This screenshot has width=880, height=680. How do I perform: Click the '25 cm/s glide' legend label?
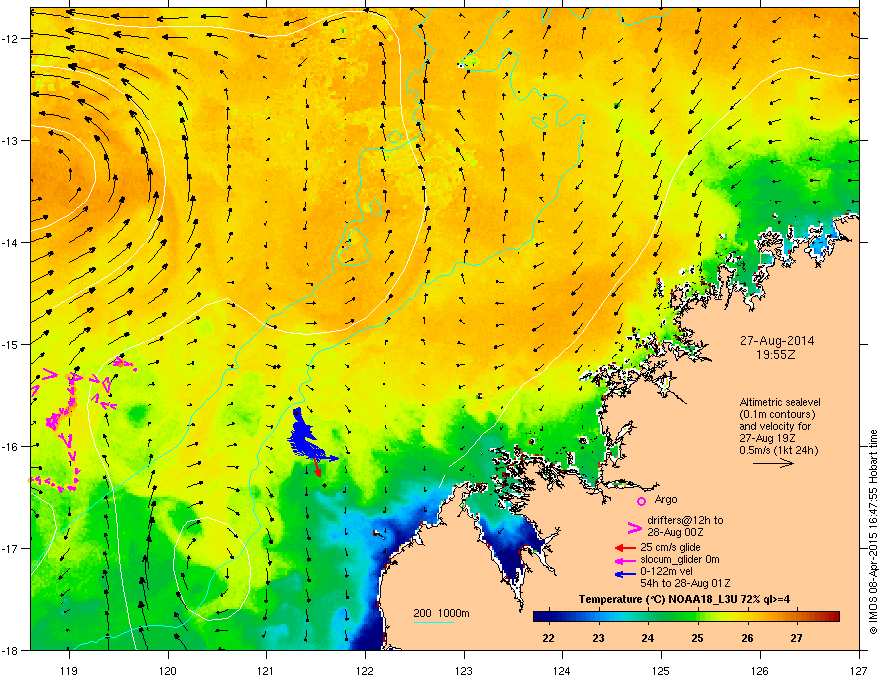670,547
